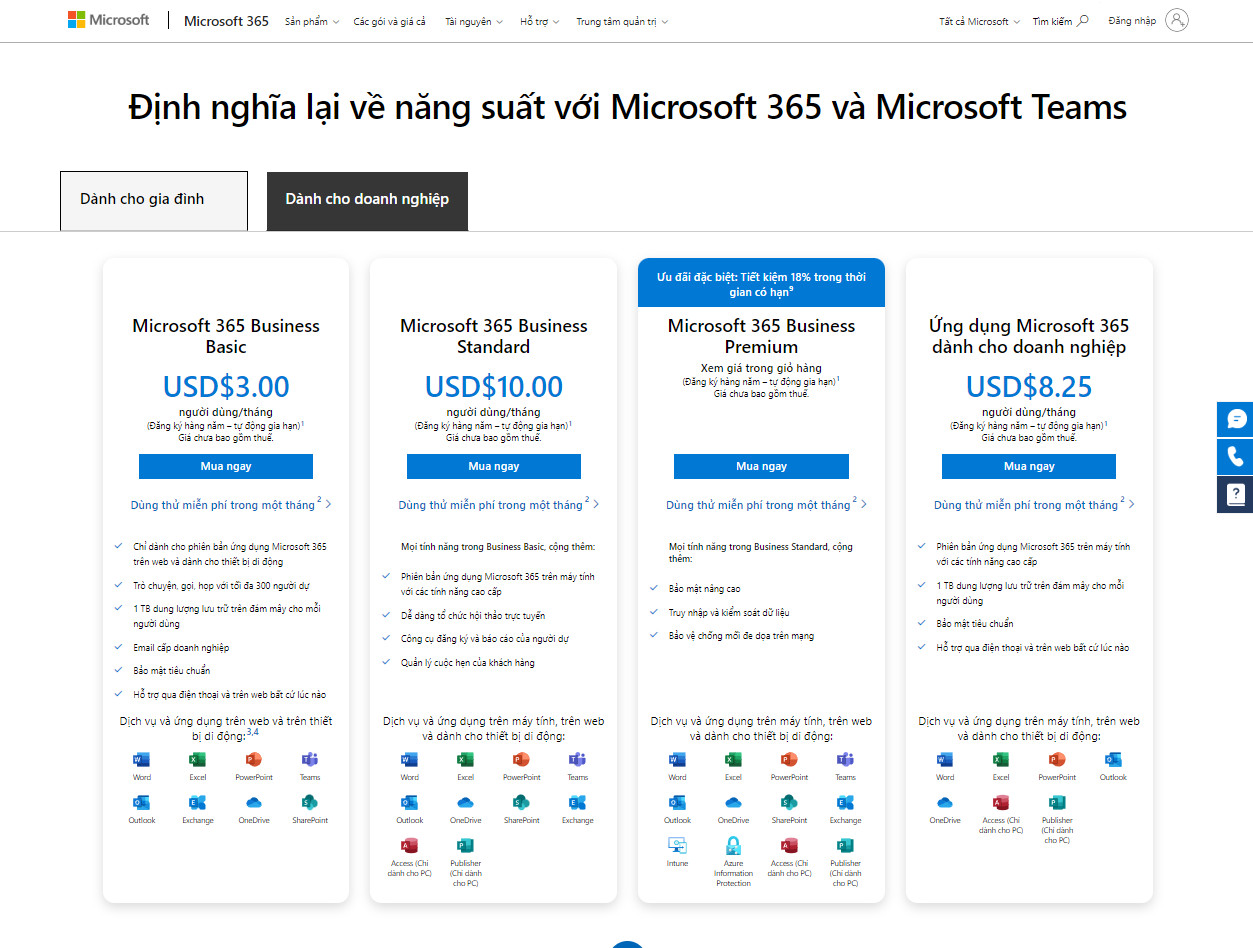Click Teams icon in Business Standard card

tap(577, 760)
